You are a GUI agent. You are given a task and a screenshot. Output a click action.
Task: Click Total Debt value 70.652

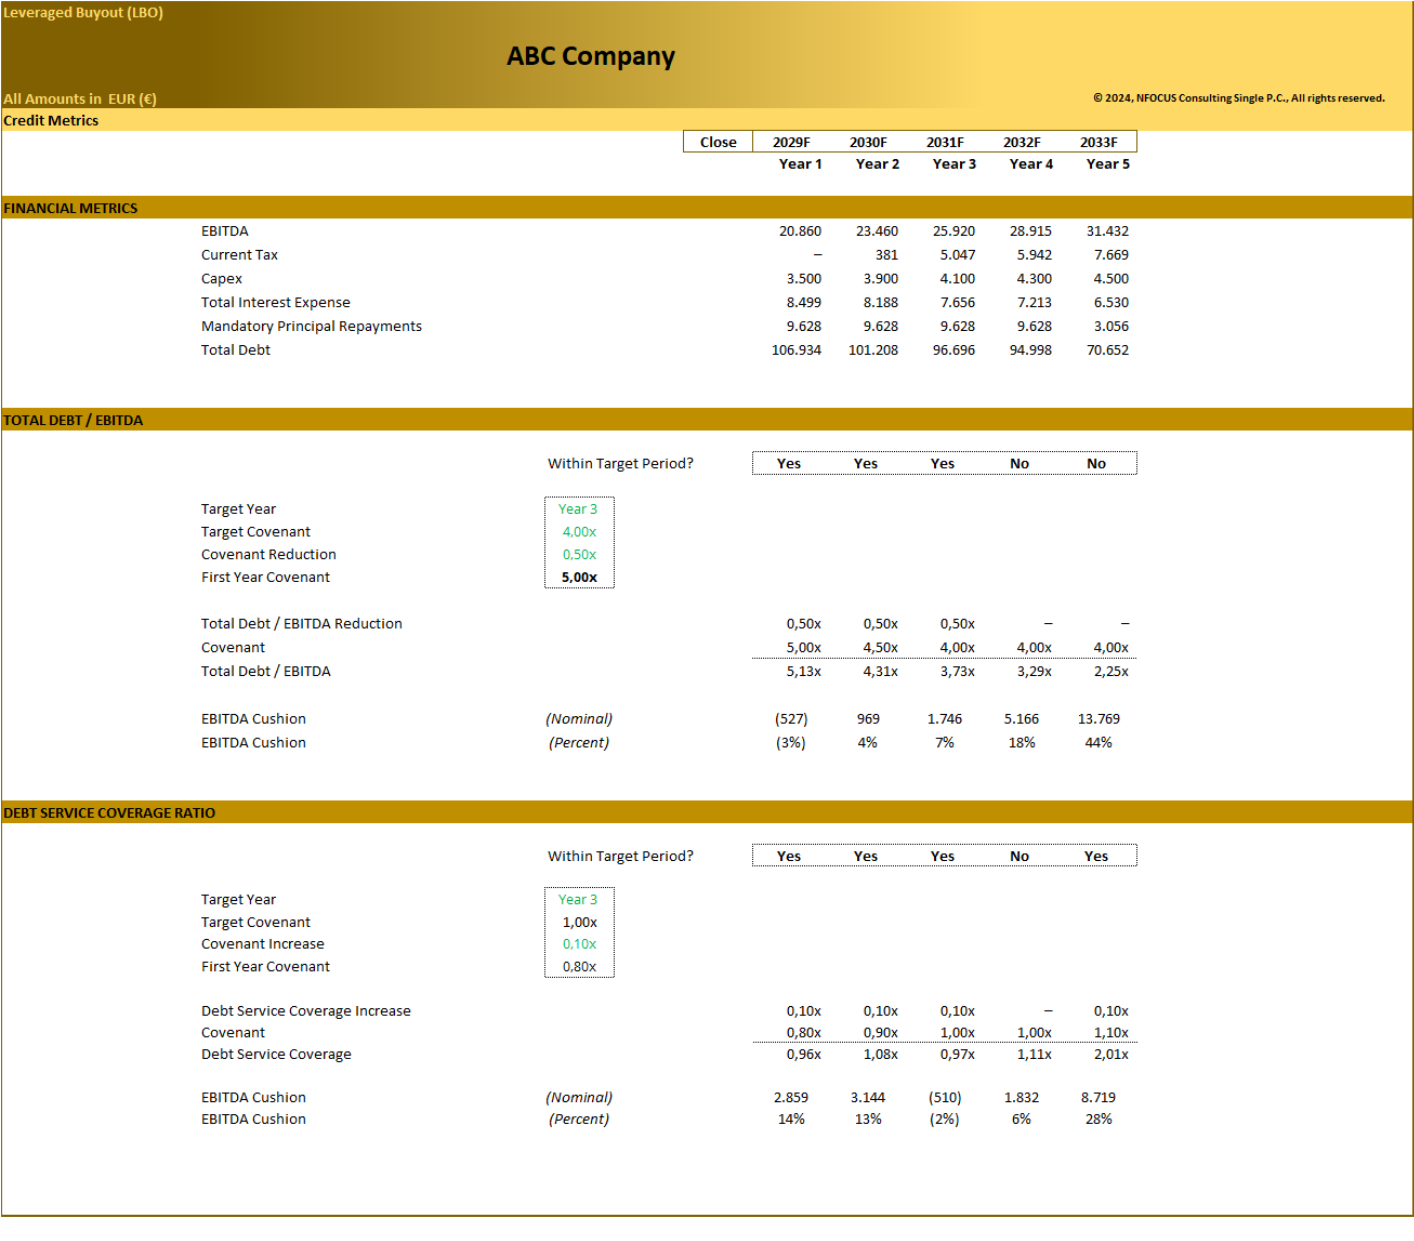click(x=1107, y=350)
